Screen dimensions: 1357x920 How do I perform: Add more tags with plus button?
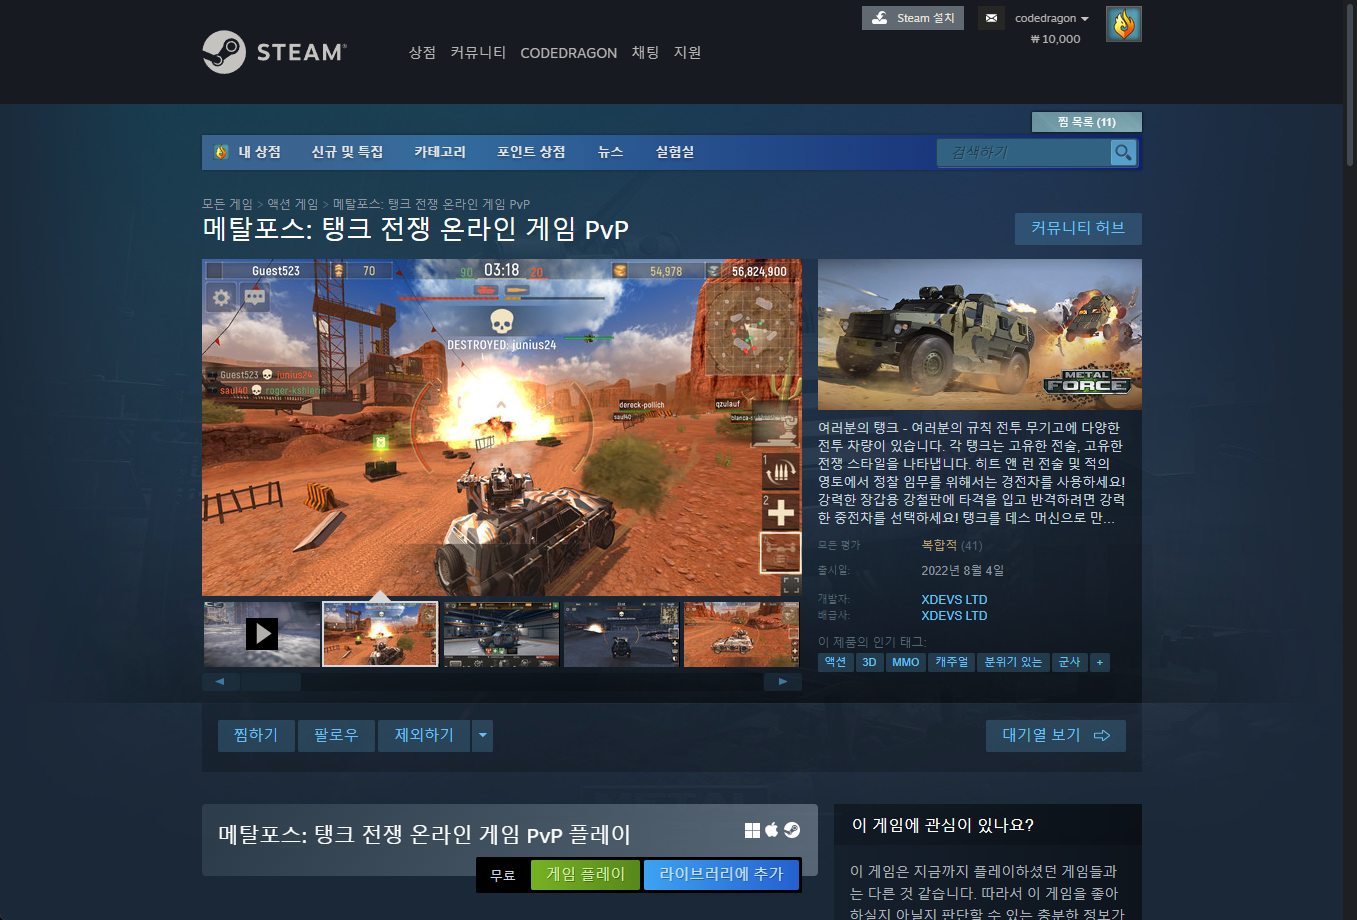(x=1100, y=662)
